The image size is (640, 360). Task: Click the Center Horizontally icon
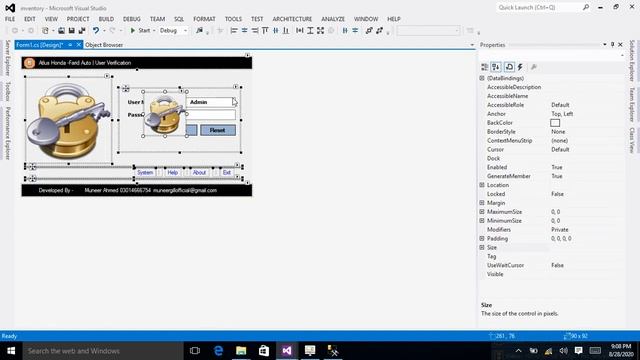tap(345, 31)
